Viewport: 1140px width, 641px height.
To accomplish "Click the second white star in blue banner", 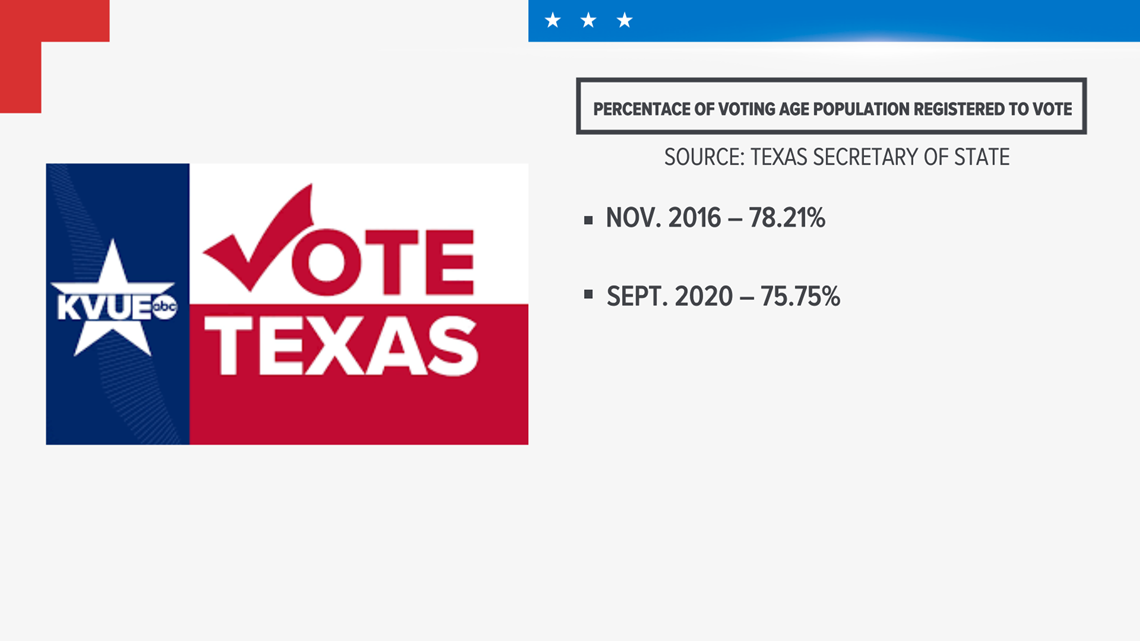I will point(588,20).
